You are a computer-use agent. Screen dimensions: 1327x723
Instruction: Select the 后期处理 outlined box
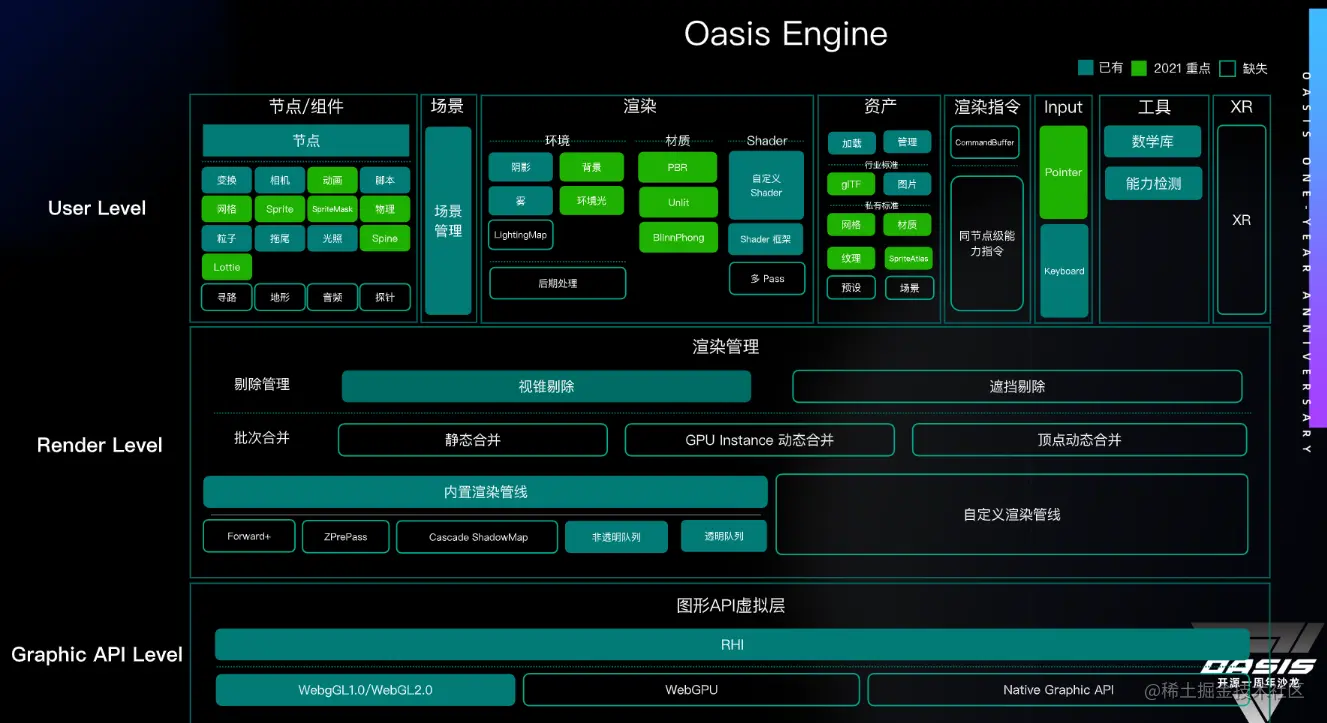pyautogui.click(x=558, y=283)
